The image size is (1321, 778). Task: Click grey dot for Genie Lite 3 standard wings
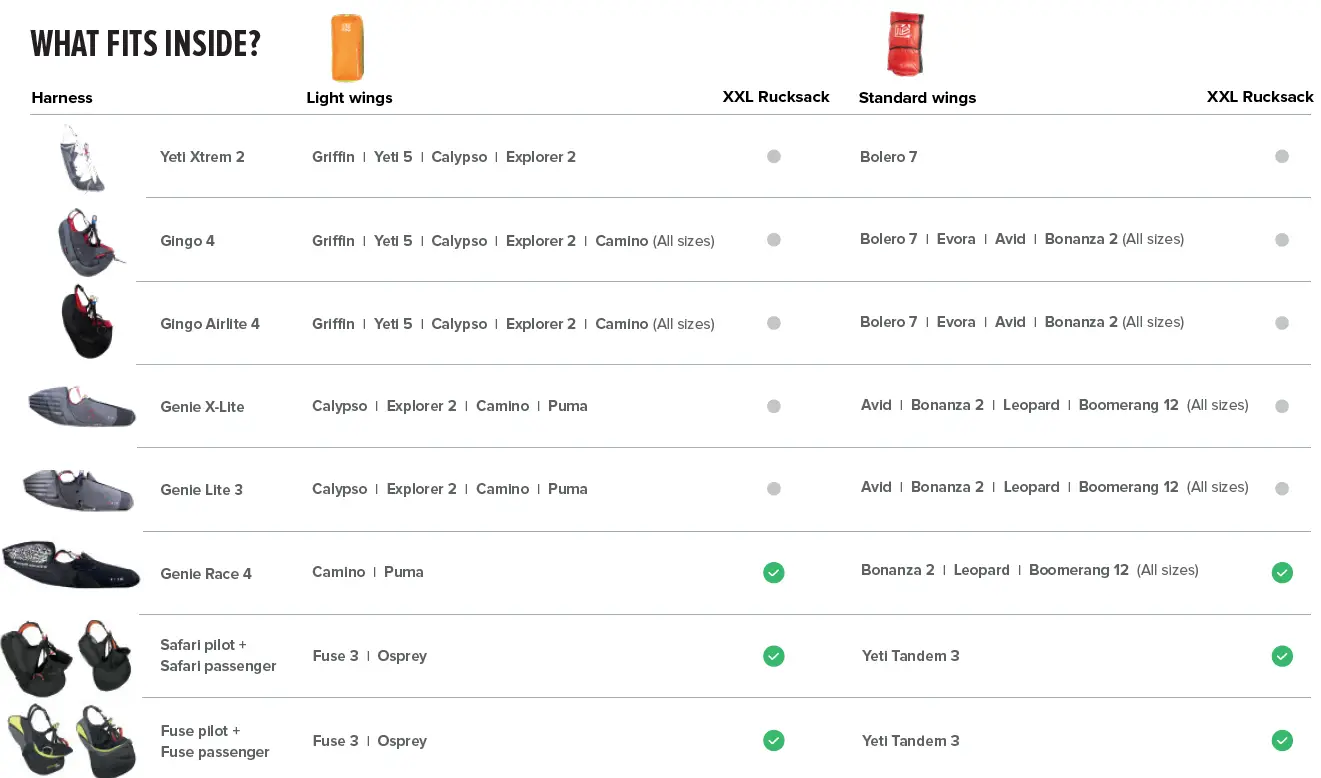point(1282,488)
